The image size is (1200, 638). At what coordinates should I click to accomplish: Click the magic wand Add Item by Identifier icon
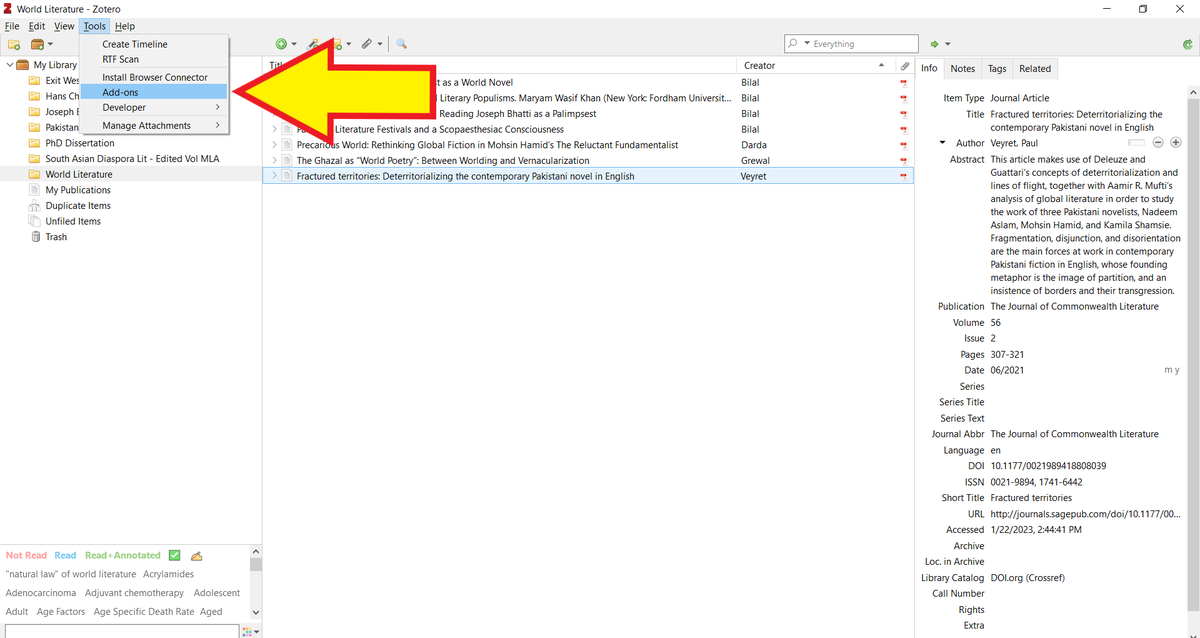tap(312, 44)
